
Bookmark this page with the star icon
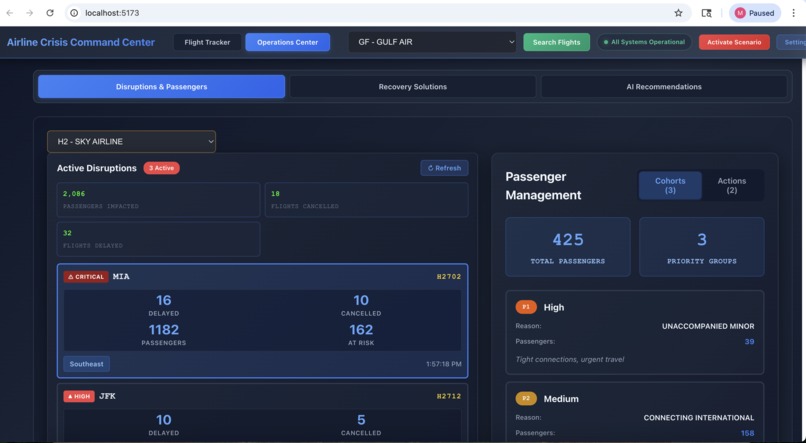(679, 13)
